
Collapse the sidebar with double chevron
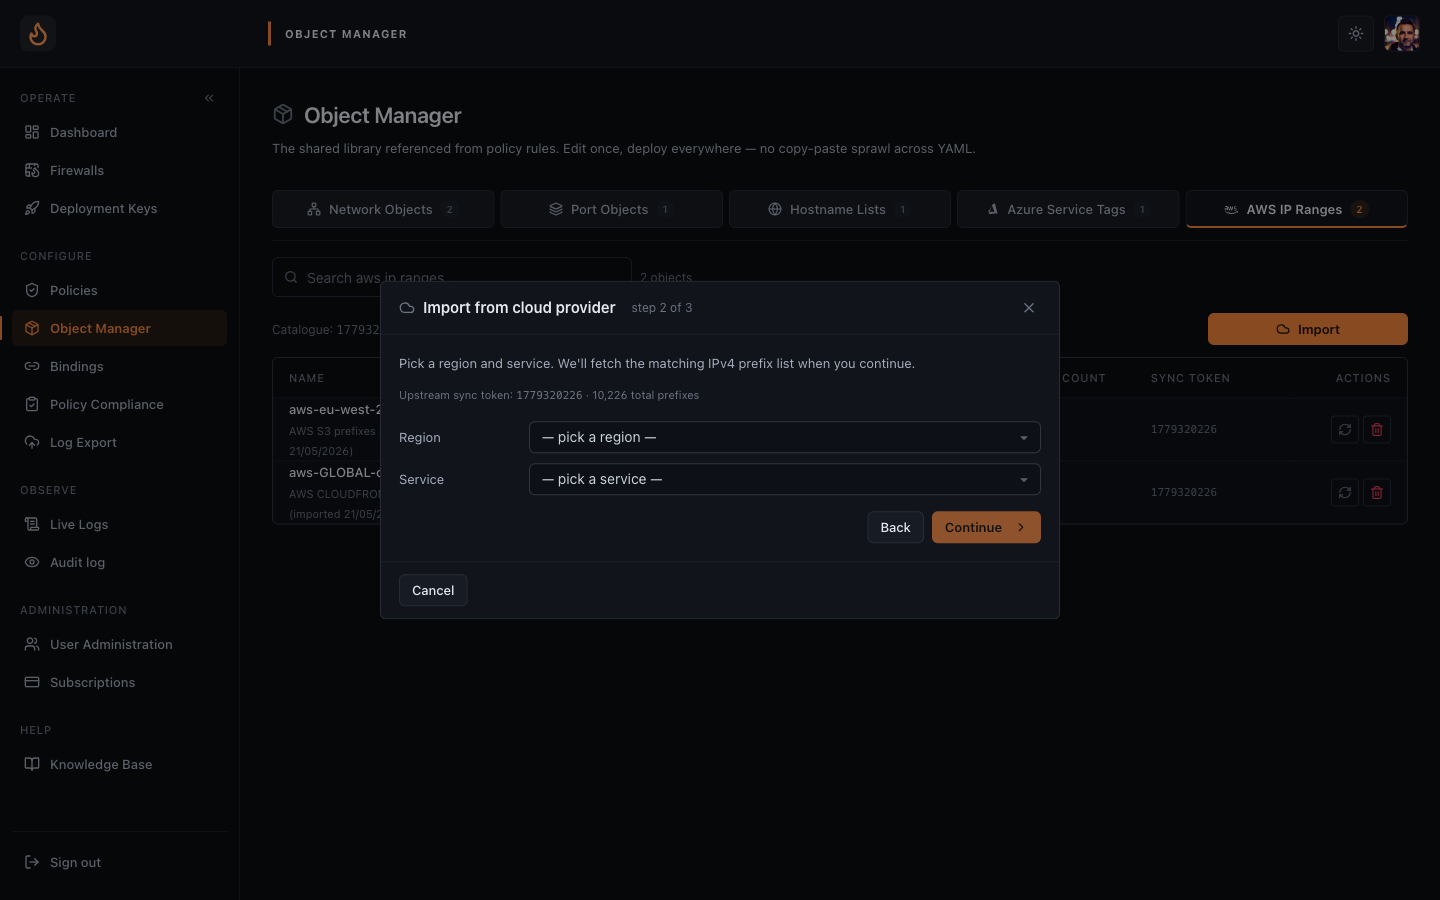point(209,98)
